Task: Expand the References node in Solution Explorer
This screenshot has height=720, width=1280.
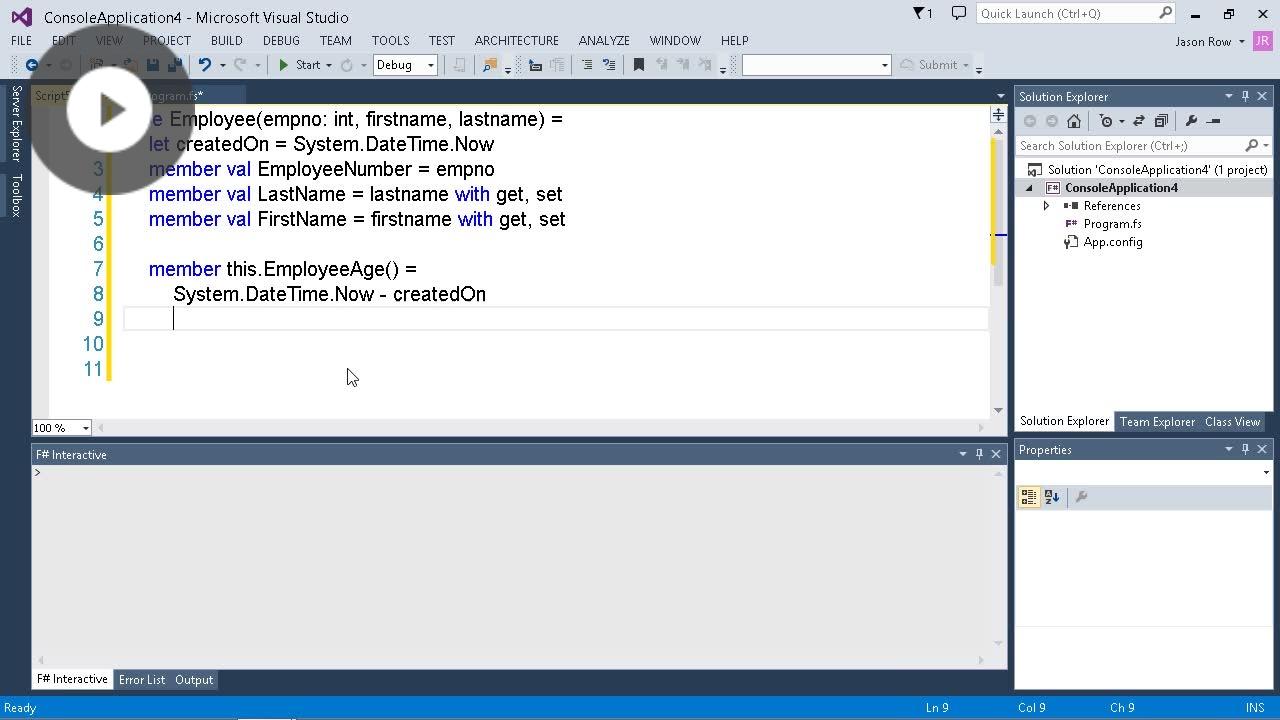Action: click(x=1047, y=206)
